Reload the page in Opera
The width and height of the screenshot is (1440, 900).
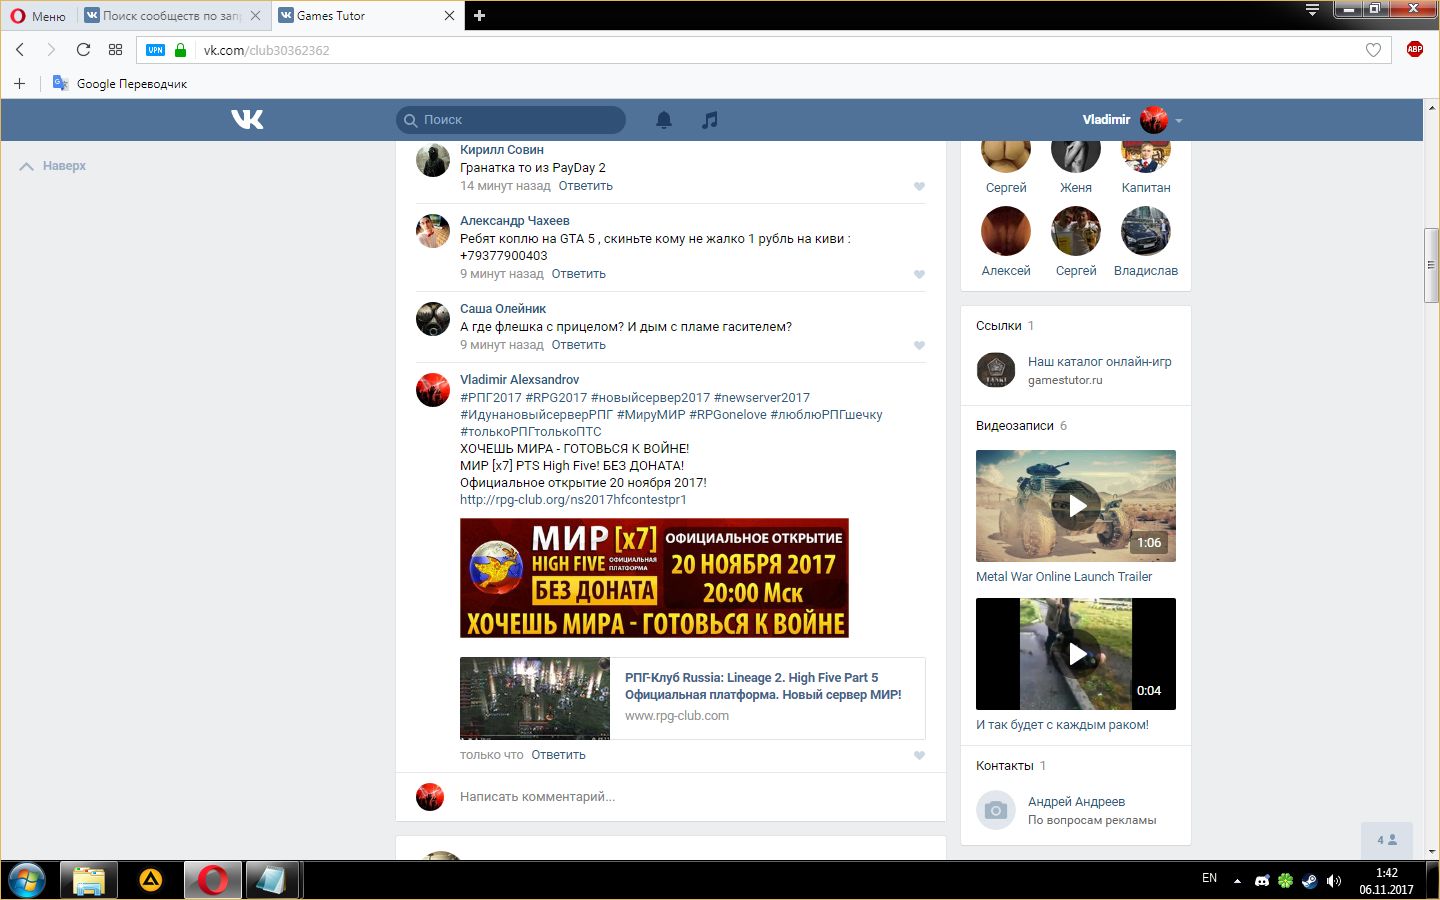point(83,50)
